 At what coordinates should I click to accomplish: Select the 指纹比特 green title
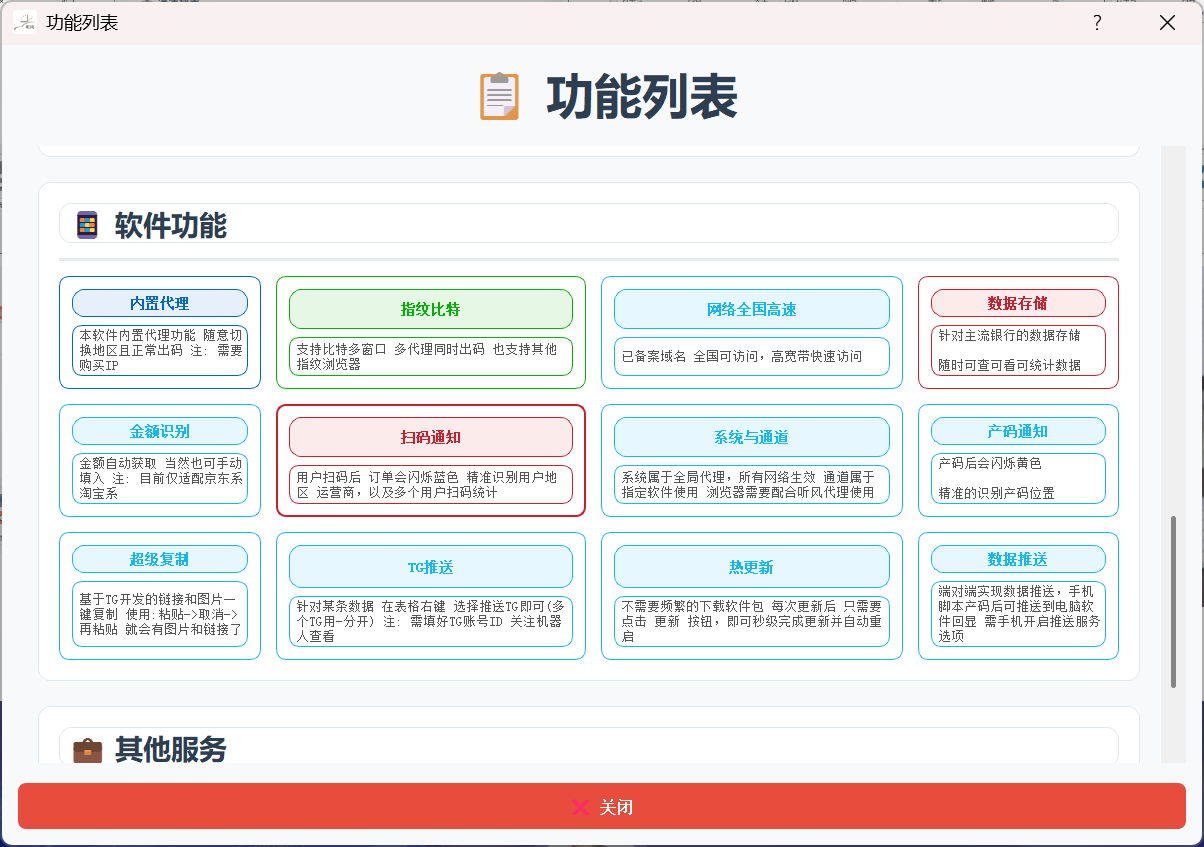pyautogui.click(x=430, y=309)
